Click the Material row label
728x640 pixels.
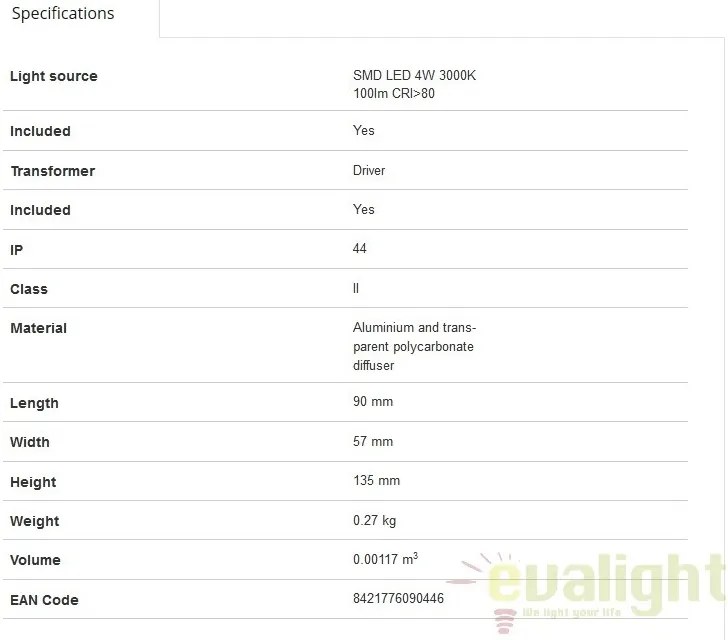click(39, 328)
